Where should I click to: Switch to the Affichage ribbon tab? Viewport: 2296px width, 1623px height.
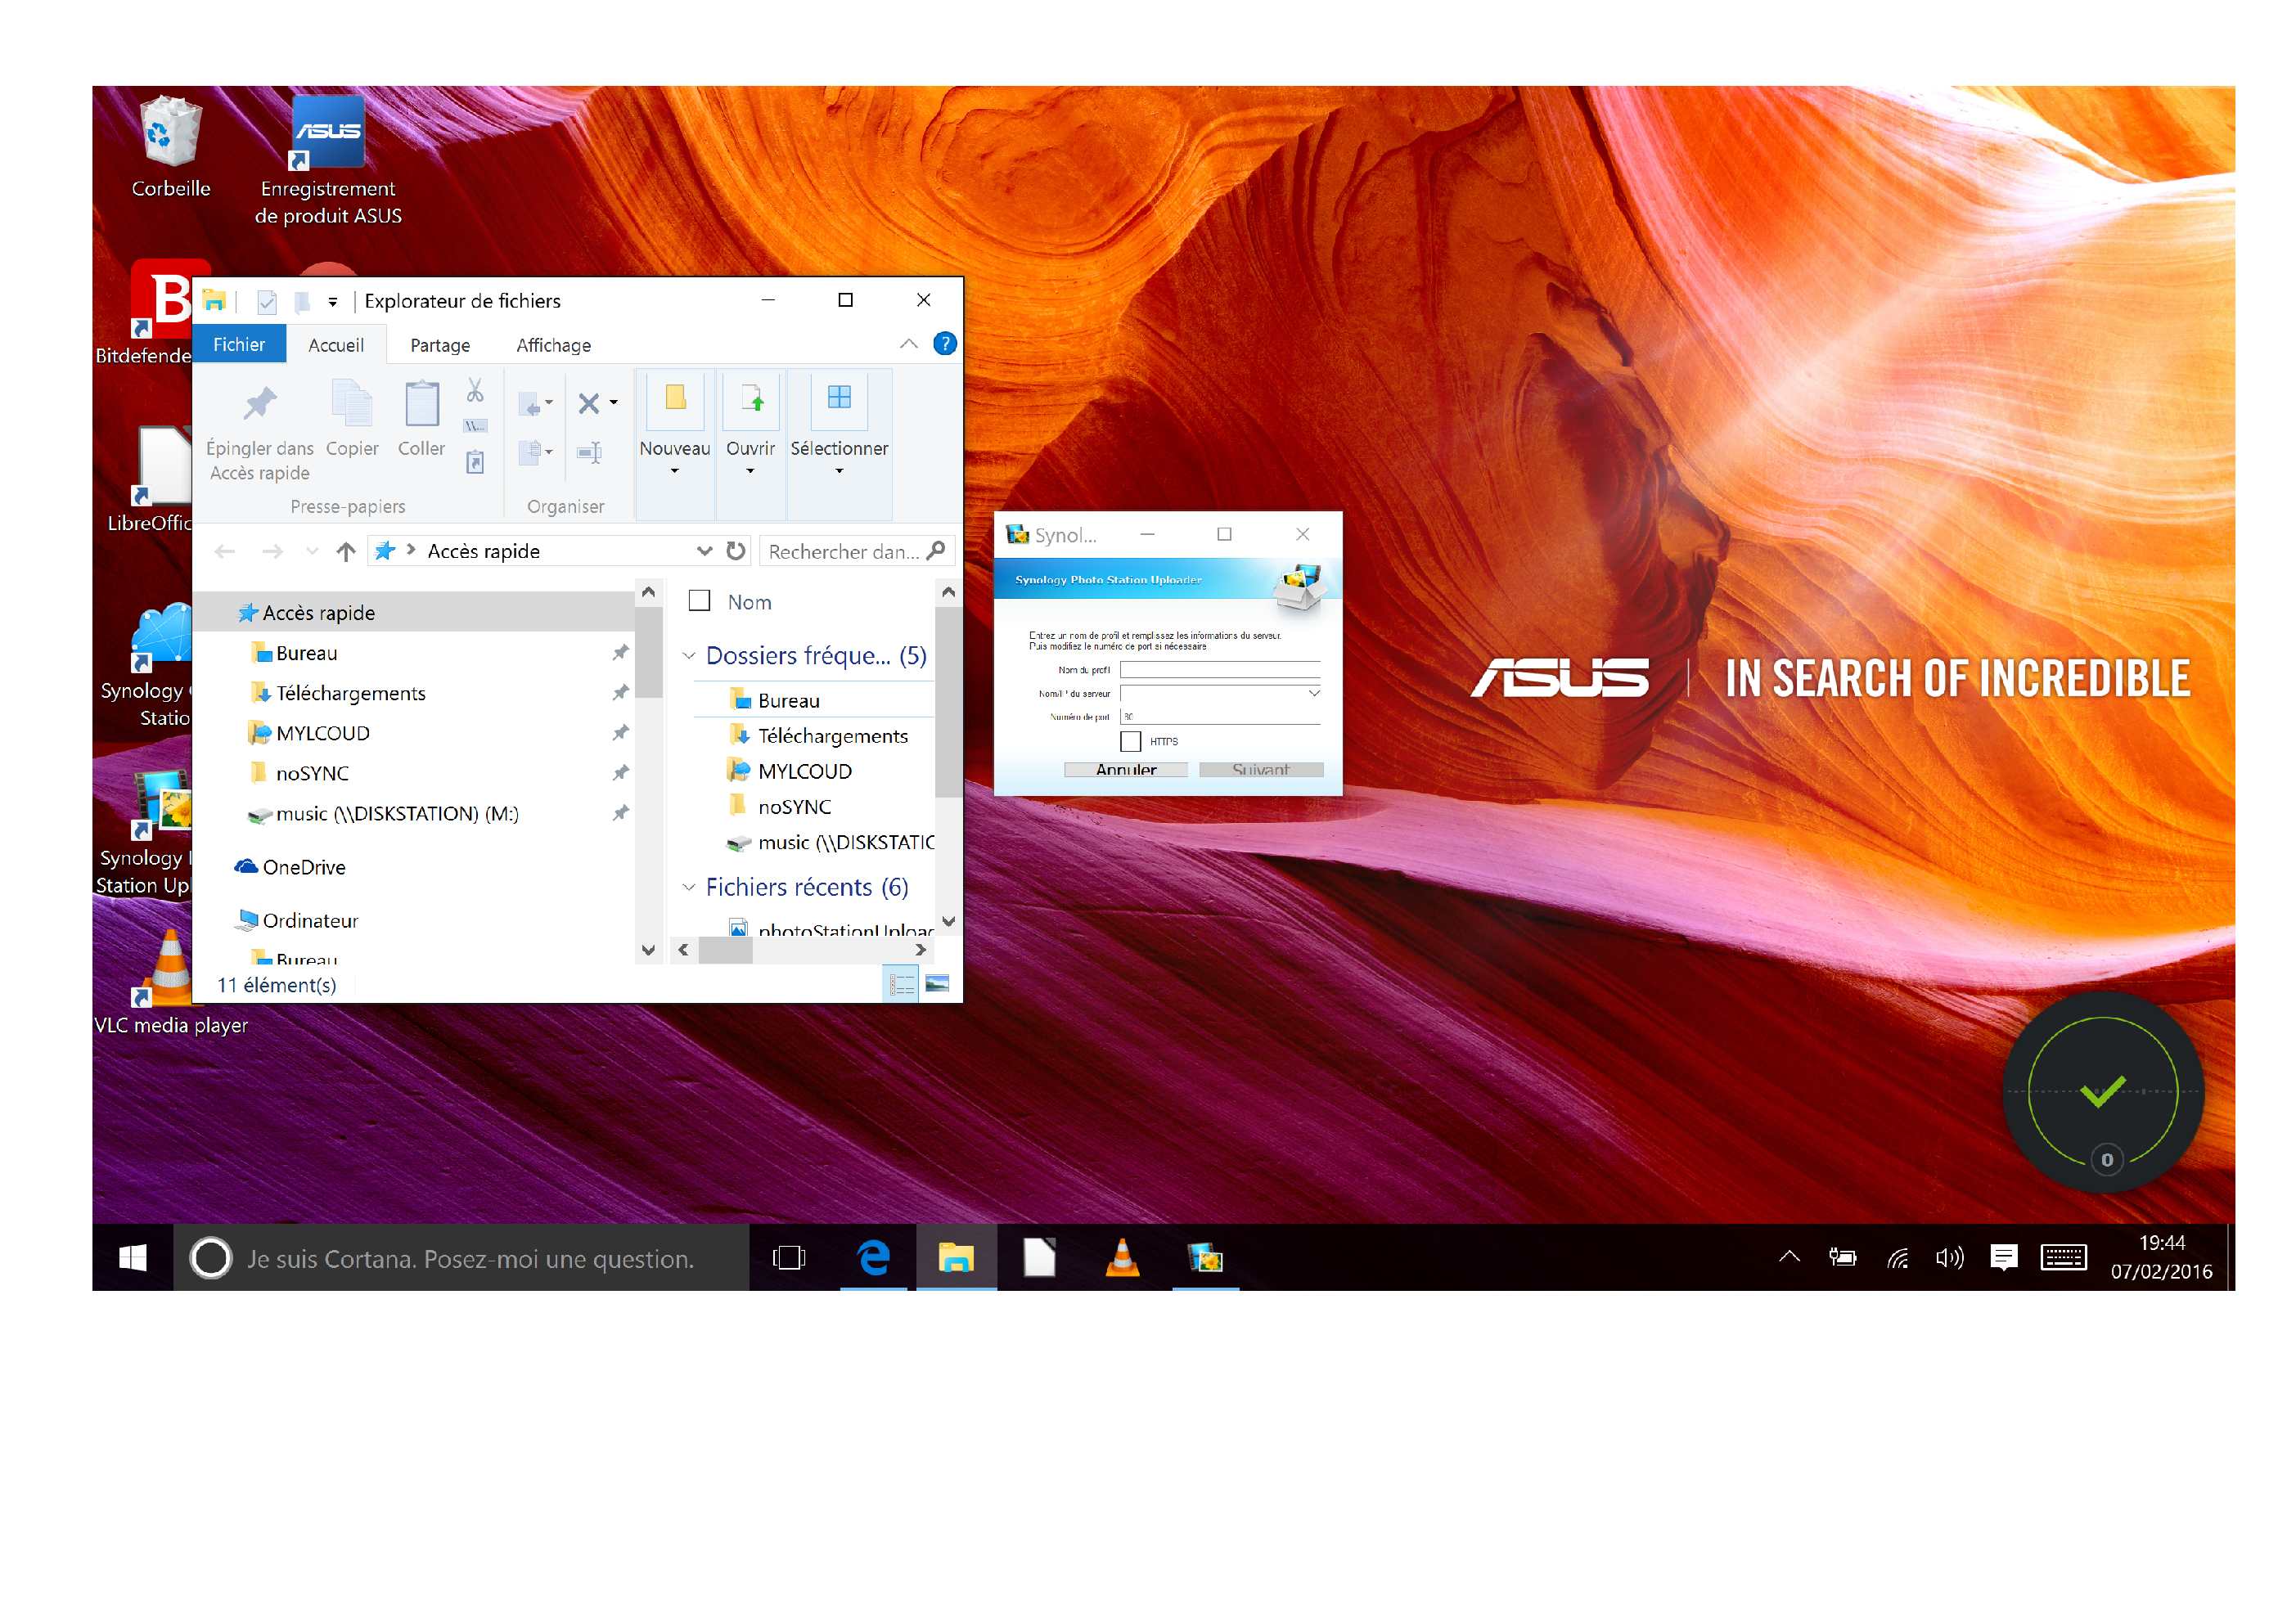553,345
